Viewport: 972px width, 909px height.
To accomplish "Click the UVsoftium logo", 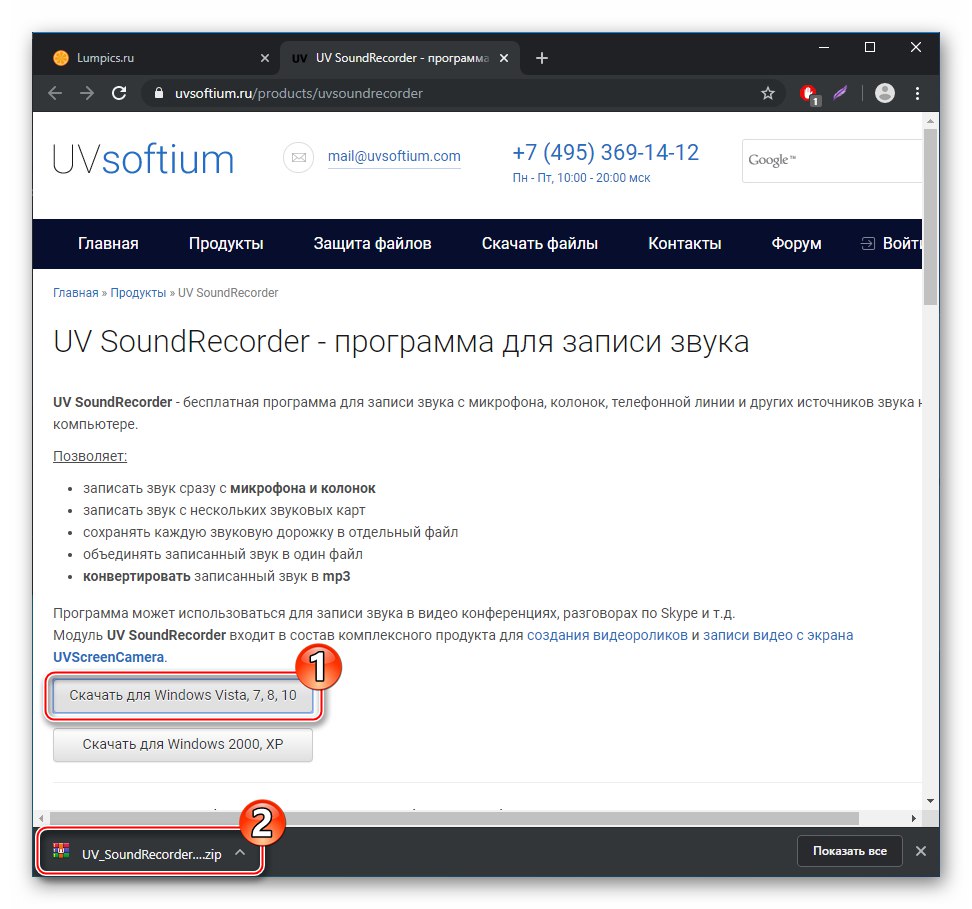I will [x=143, y=159].
